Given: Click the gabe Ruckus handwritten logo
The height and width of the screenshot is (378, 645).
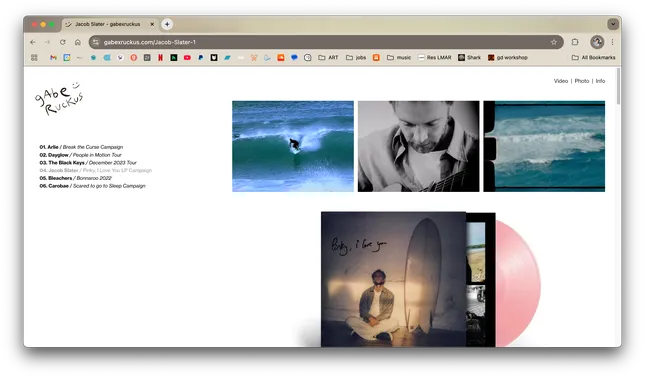Looking at the screenshot, I should 59,98.
